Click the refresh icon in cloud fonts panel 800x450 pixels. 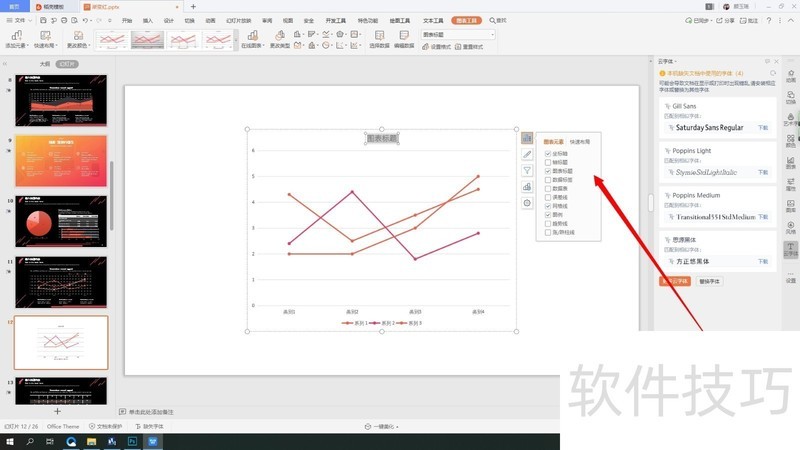(773, 73)
